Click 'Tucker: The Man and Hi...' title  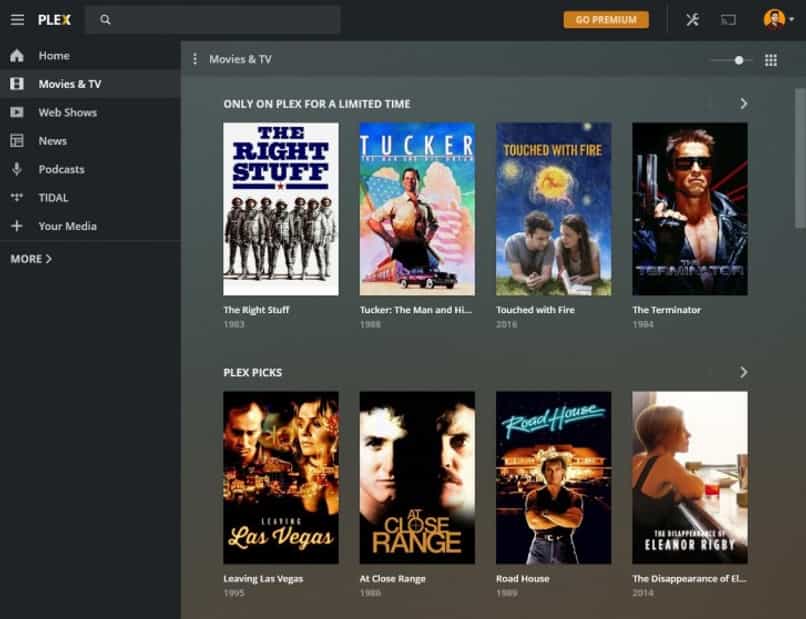pos(415,310)
